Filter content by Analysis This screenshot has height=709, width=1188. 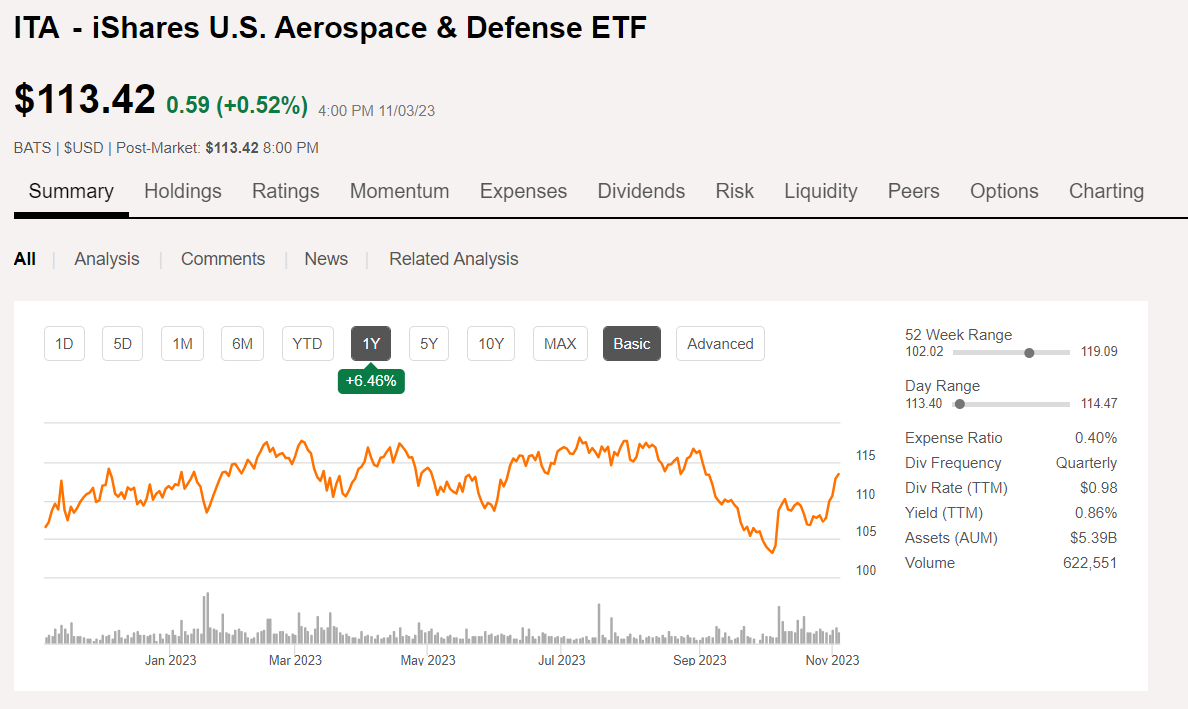[107, 259]
